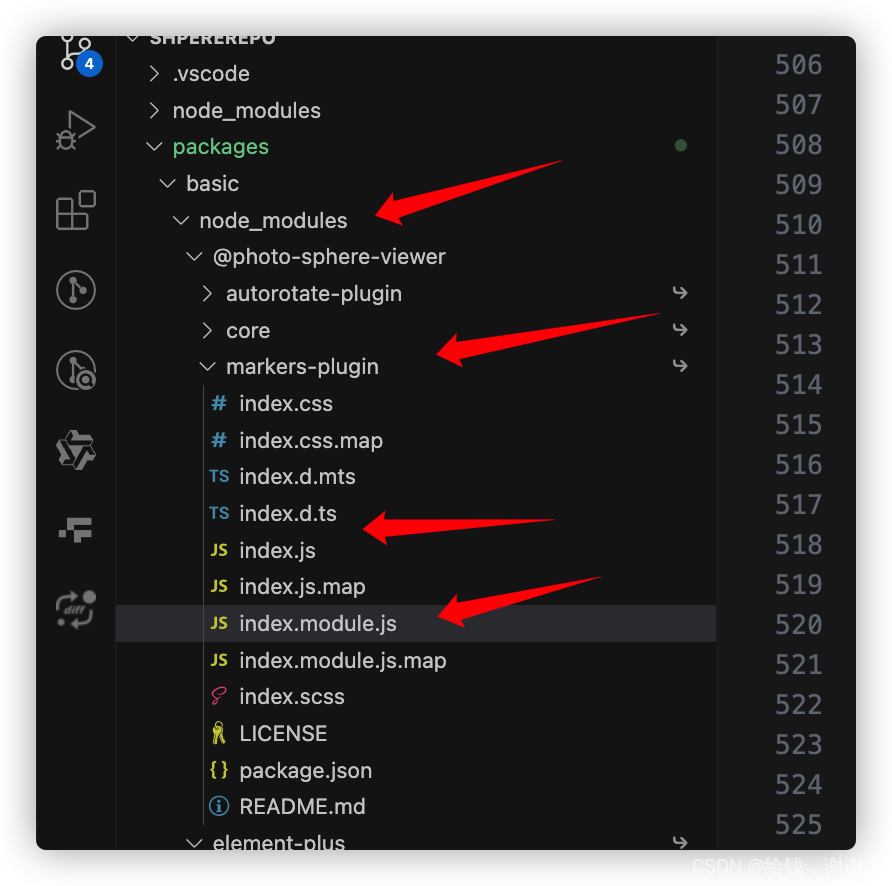Click the diff compare sidebar icon
The height and width of the screenshot is (886, 892).
76,609
